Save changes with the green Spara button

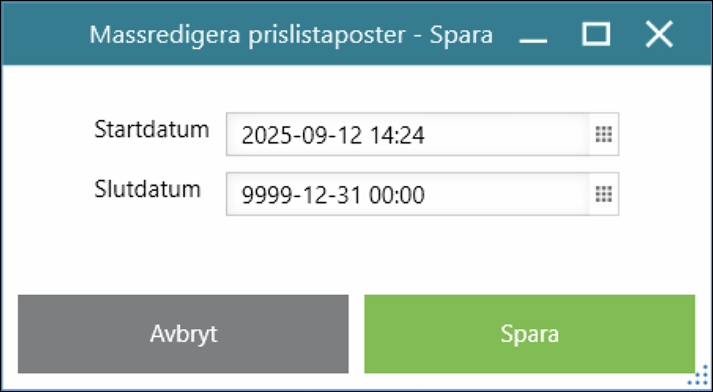(530, 334)
